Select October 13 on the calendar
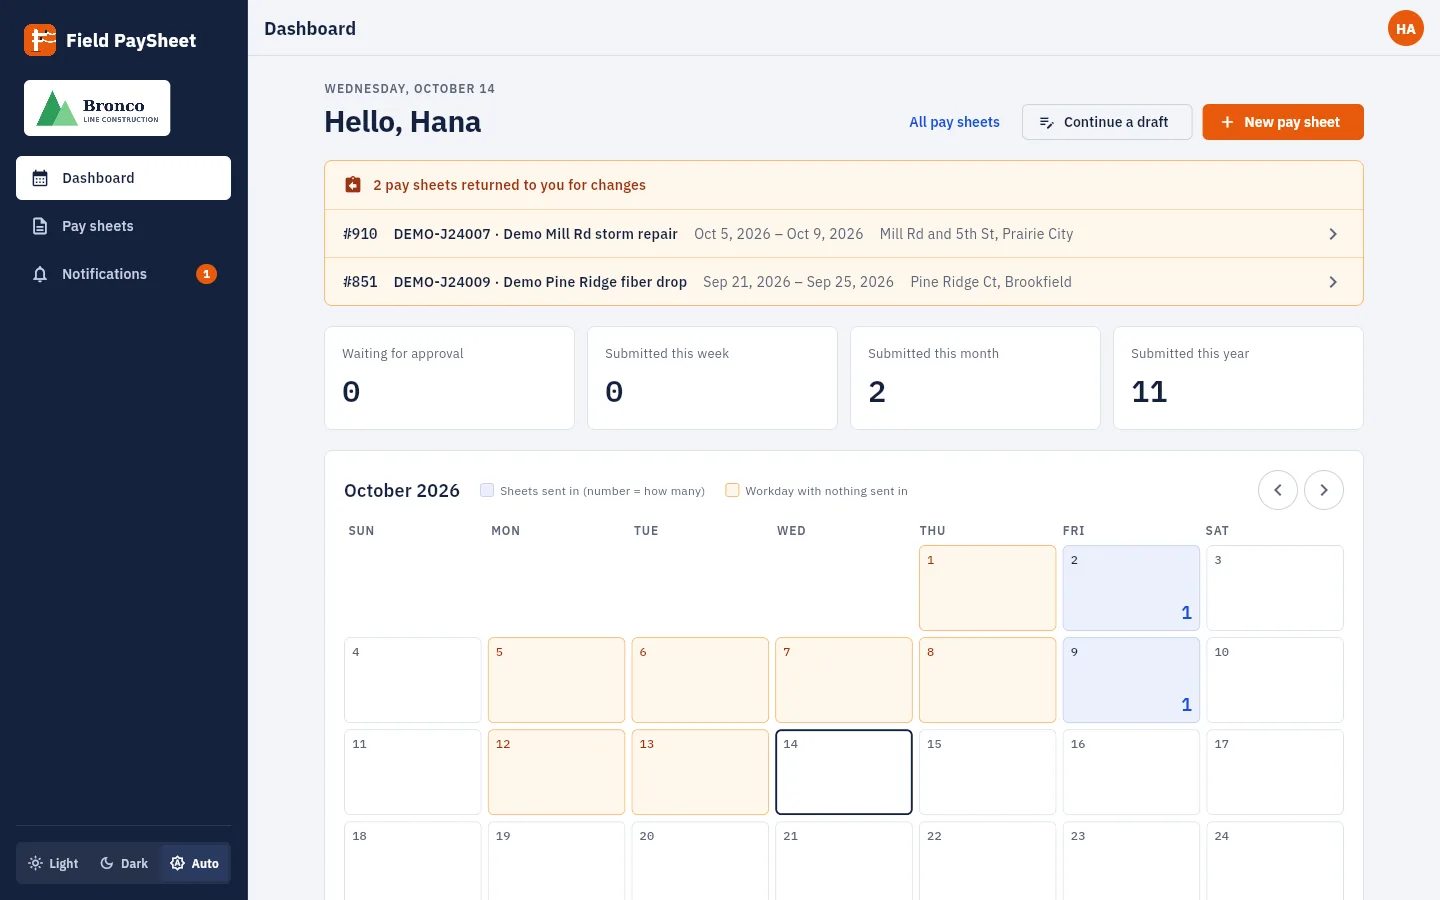The height and width of the screenshot is (900, 1440). click(x=700, y=772)
